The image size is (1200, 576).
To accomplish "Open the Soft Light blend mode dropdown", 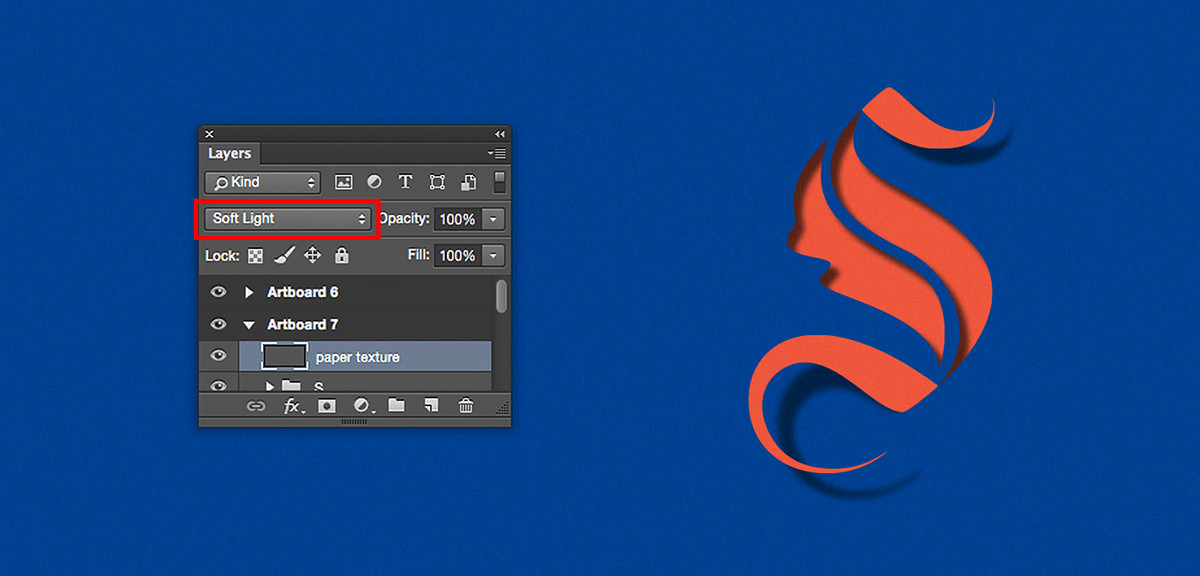I will pos(287,218).
